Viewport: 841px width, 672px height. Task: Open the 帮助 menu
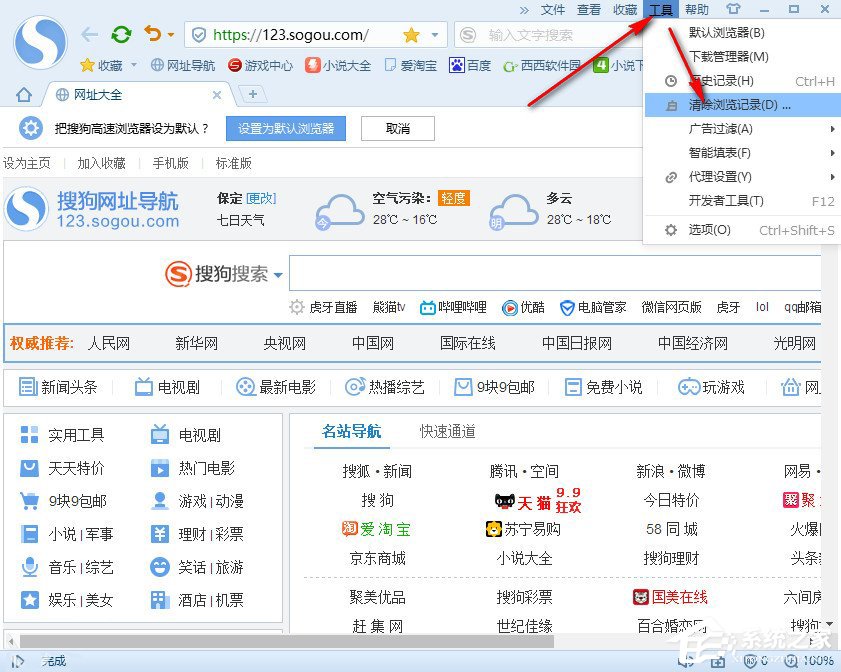[697, 10]
